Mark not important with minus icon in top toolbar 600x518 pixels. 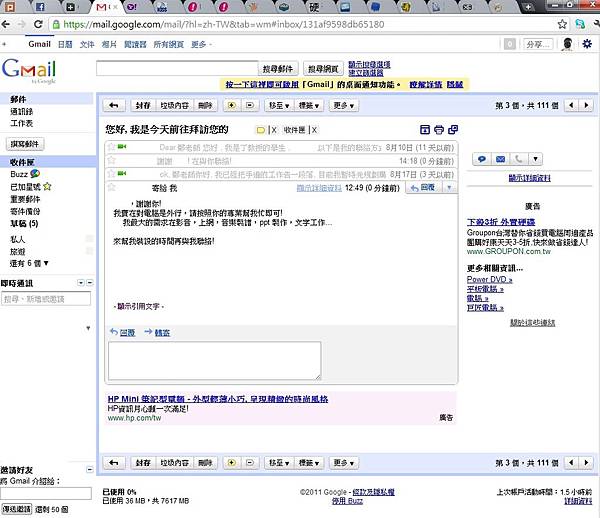coord(250,105)
